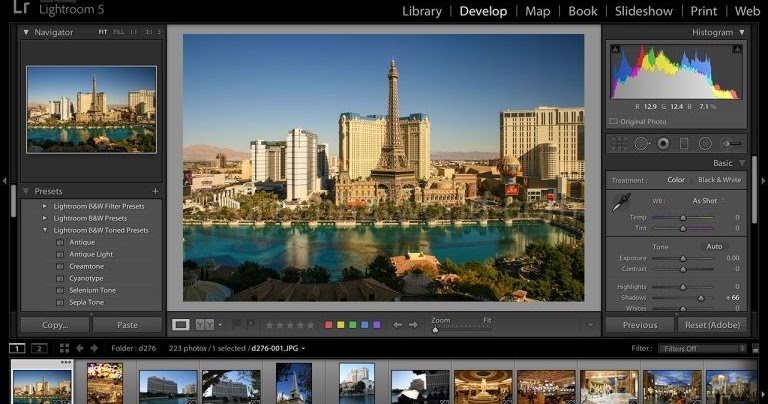Viewport: 768px width, 404px height.
Task: Select the Crop Overlay tool
Action: coord(619,144)
